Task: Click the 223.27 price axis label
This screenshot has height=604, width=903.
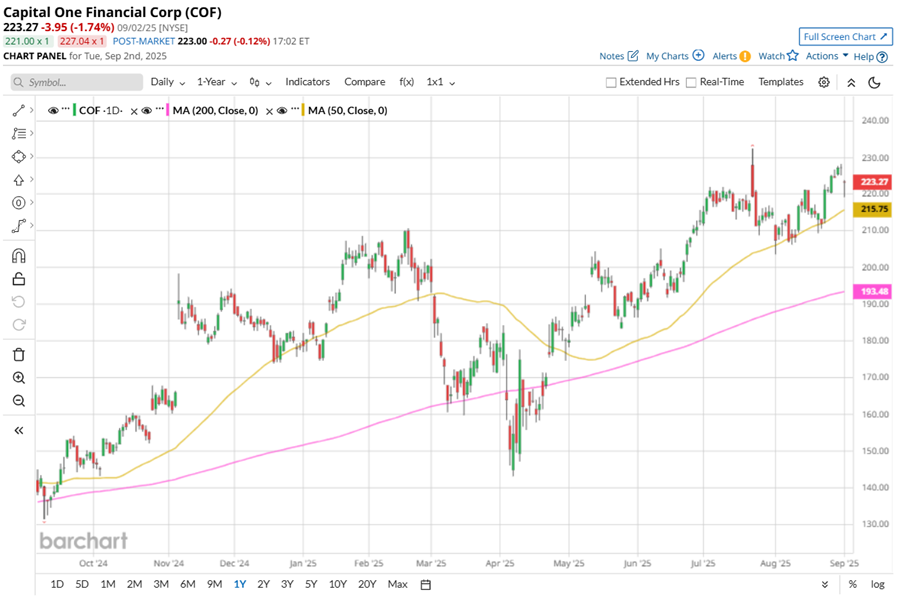Action: 872,182
